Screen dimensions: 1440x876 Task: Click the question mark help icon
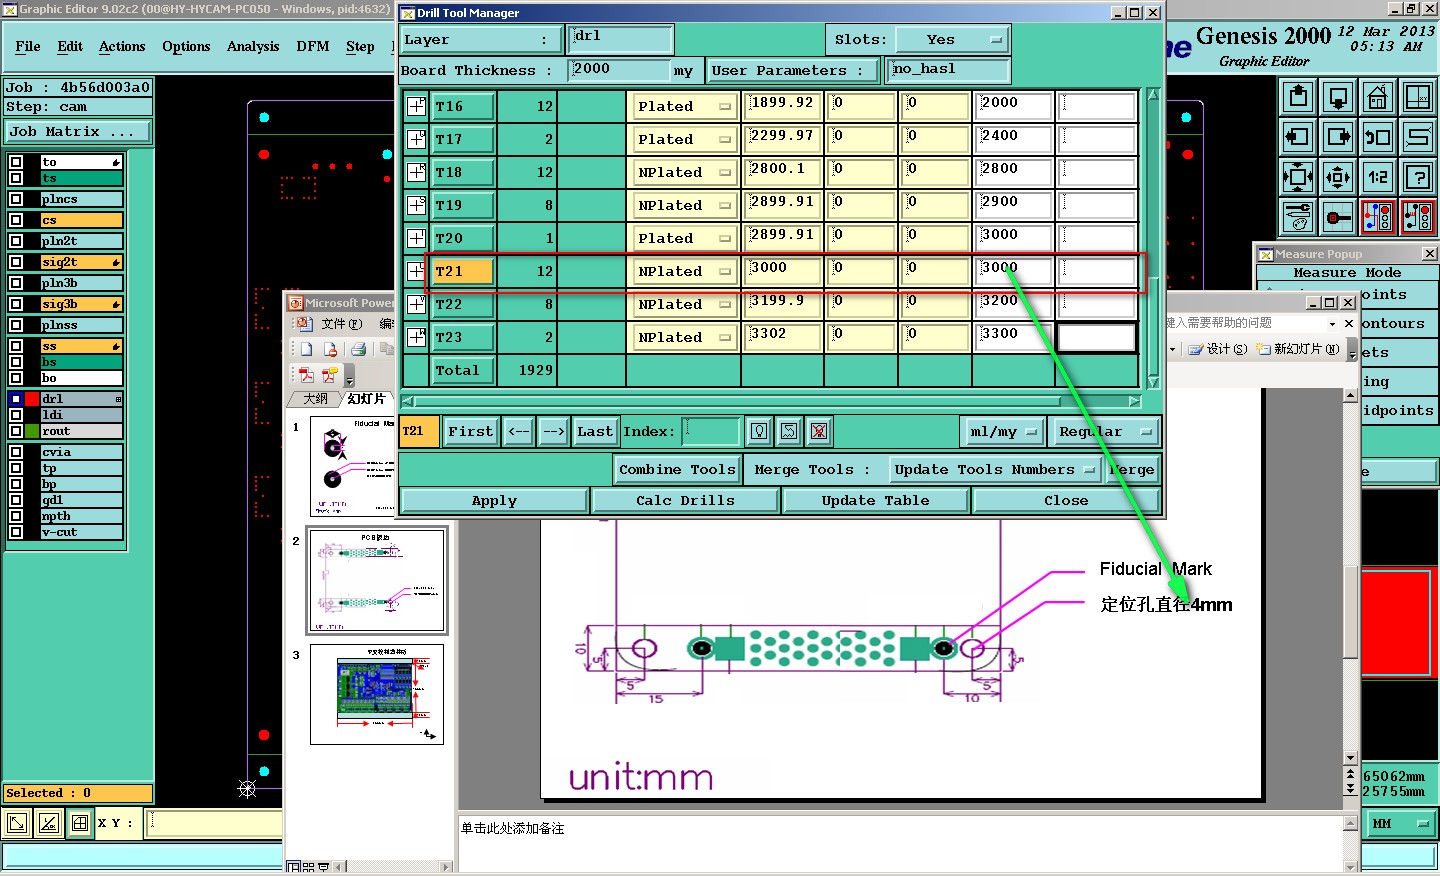[x=1418, y=177]
